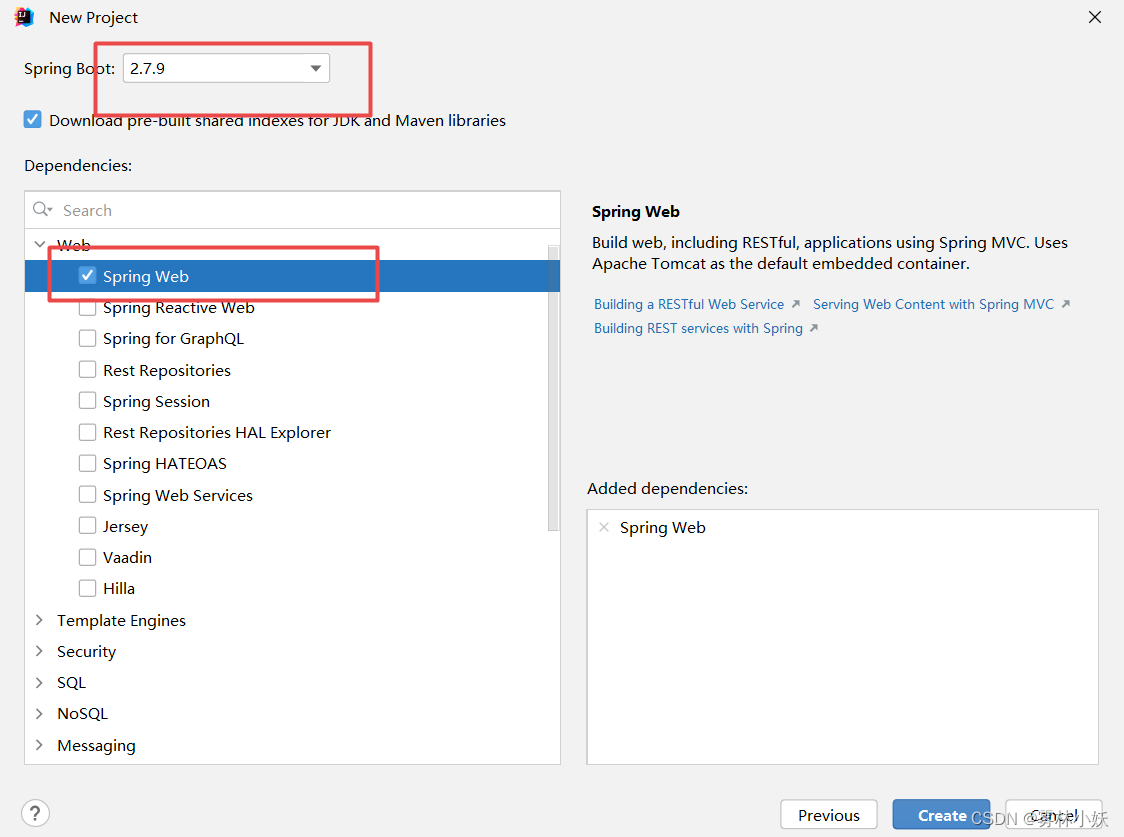This screenshot has width=1124, height=837.
Task: Enable the Vaadin dependency
Action: coord(87,557)
